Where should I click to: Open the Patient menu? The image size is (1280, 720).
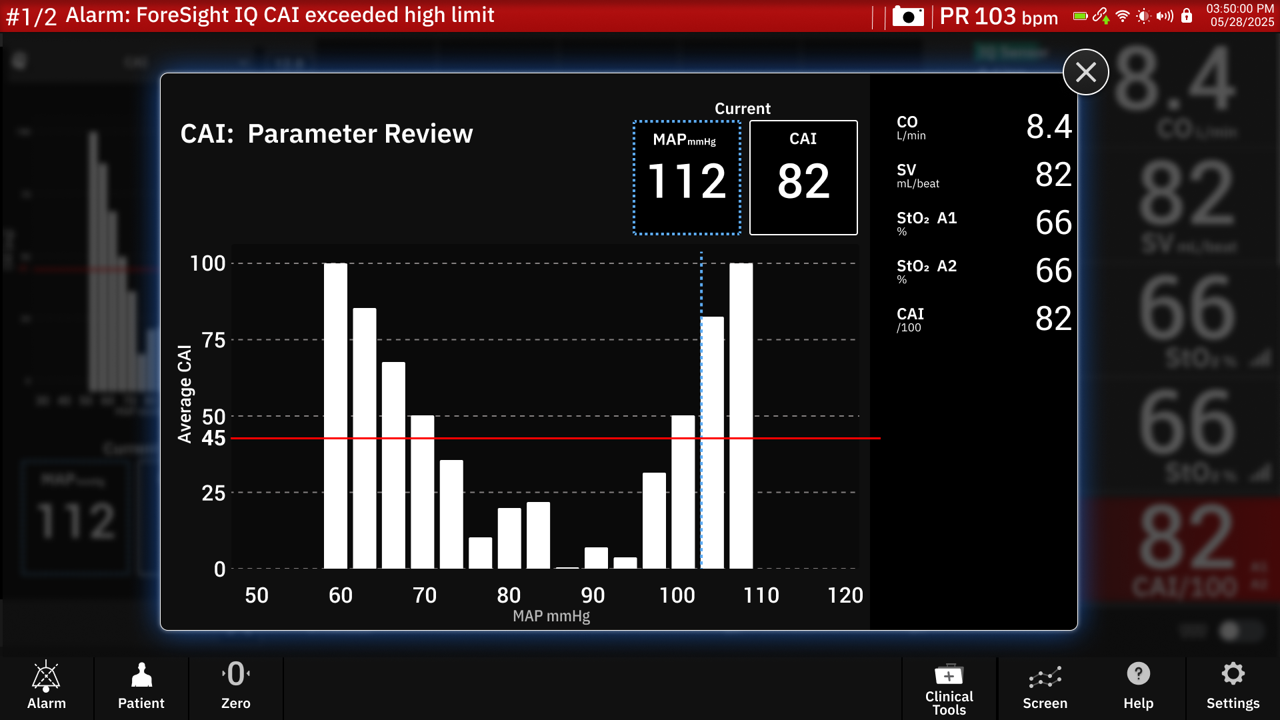(x=141, y=686)
